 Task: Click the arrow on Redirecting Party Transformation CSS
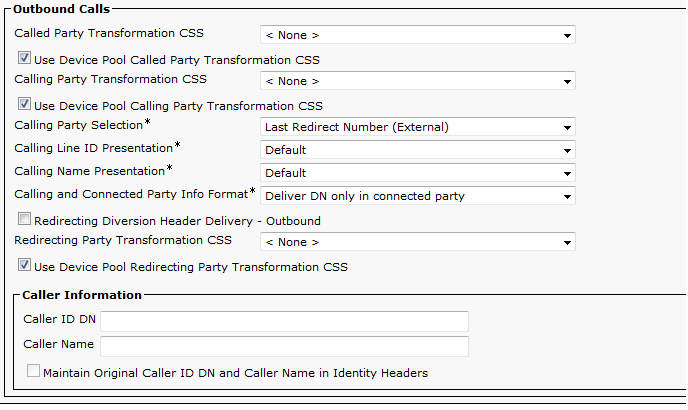tap(567, 243)
